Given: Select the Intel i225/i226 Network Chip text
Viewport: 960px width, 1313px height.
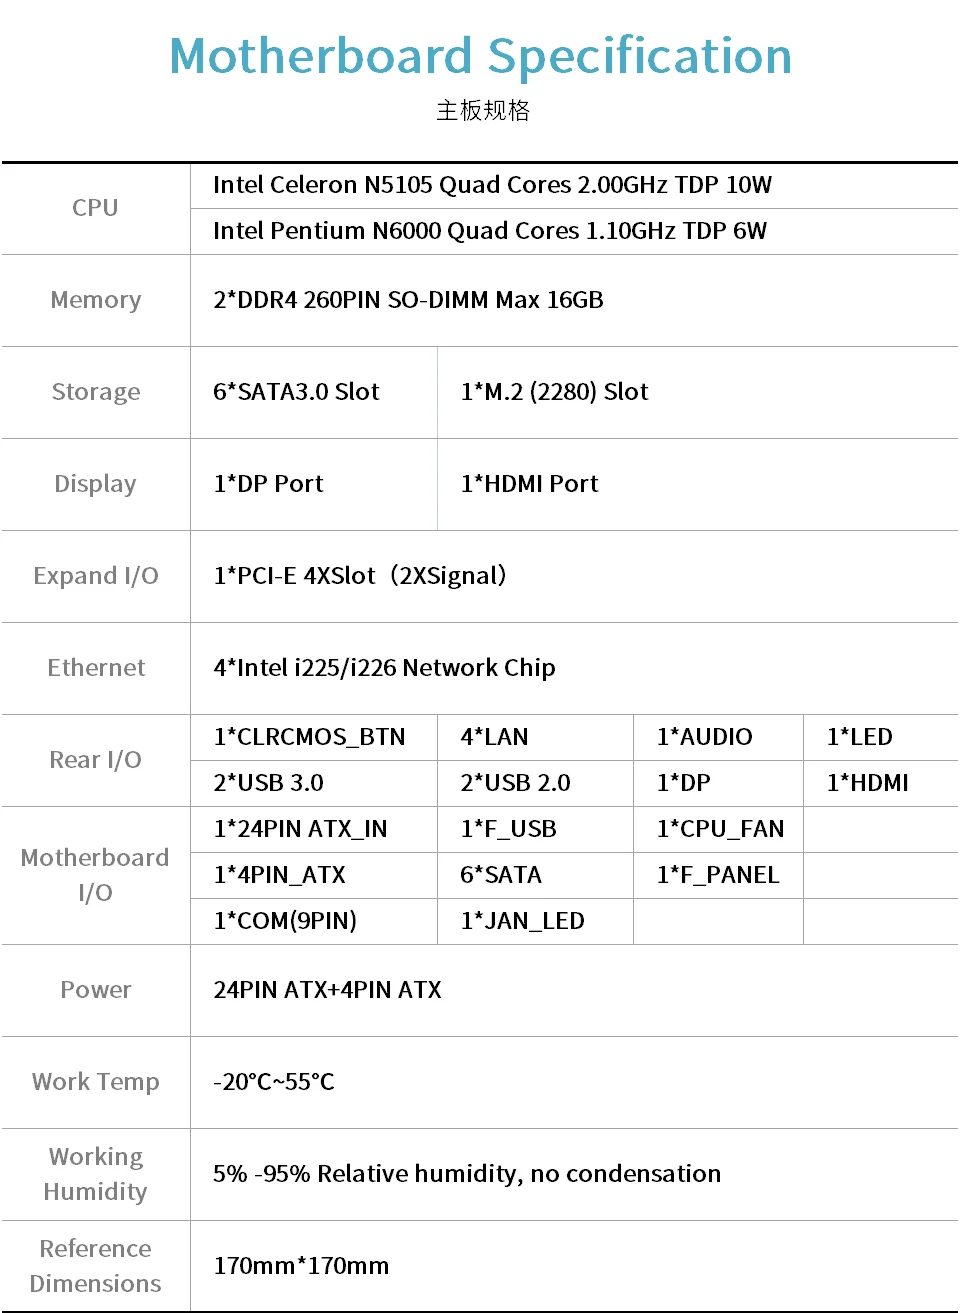Looking at the screenshot, I should pyautogui.click(x=384, y=668).
